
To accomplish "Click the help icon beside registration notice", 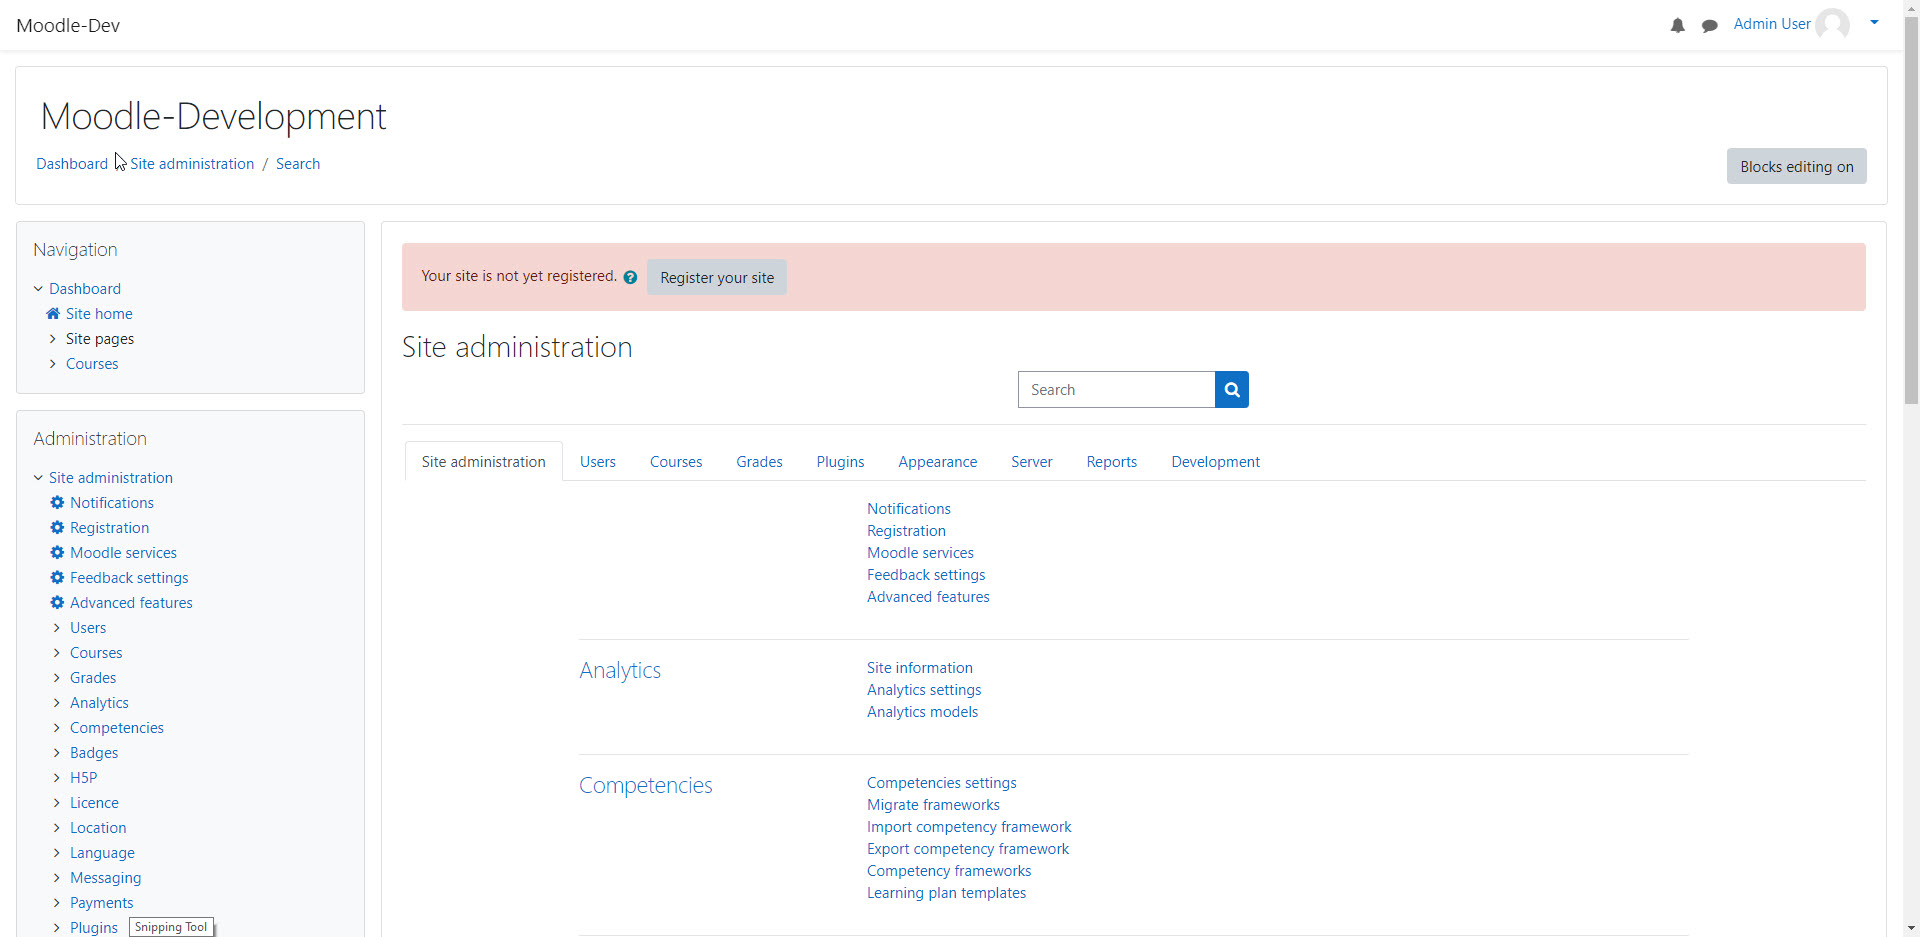I will click(630, 277).
